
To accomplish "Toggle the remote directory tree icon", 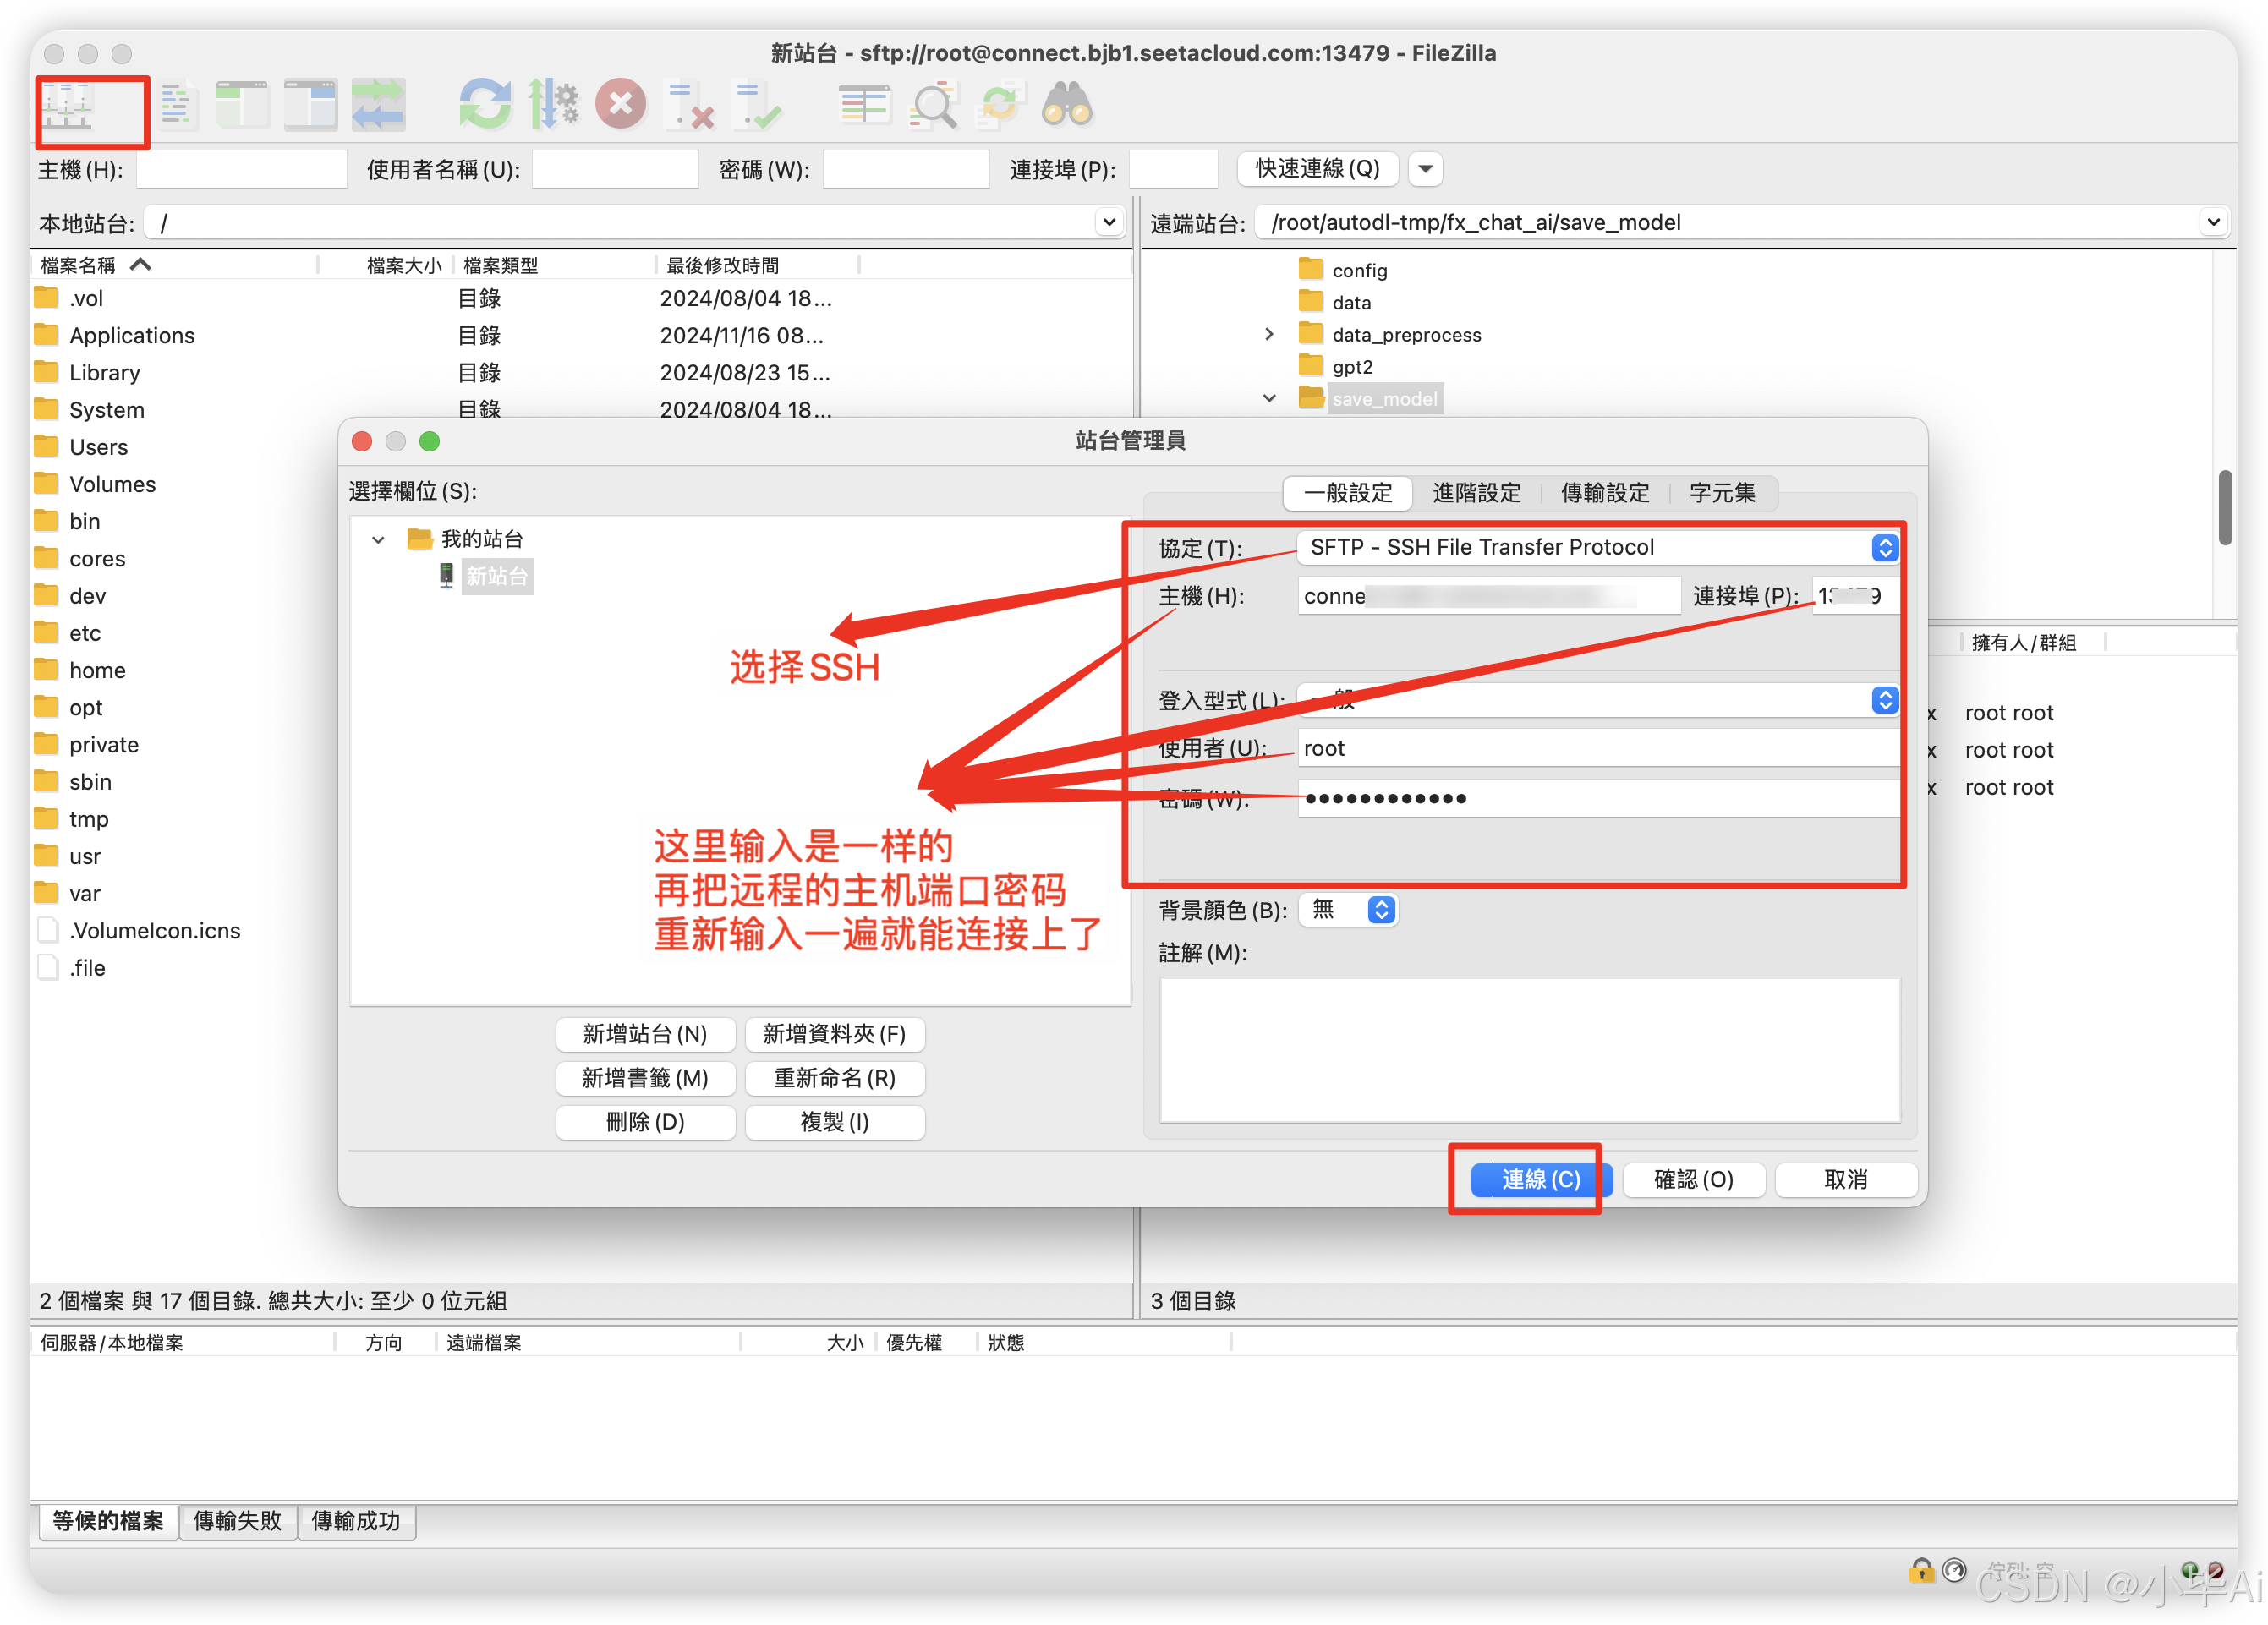I will pos(311,106).
